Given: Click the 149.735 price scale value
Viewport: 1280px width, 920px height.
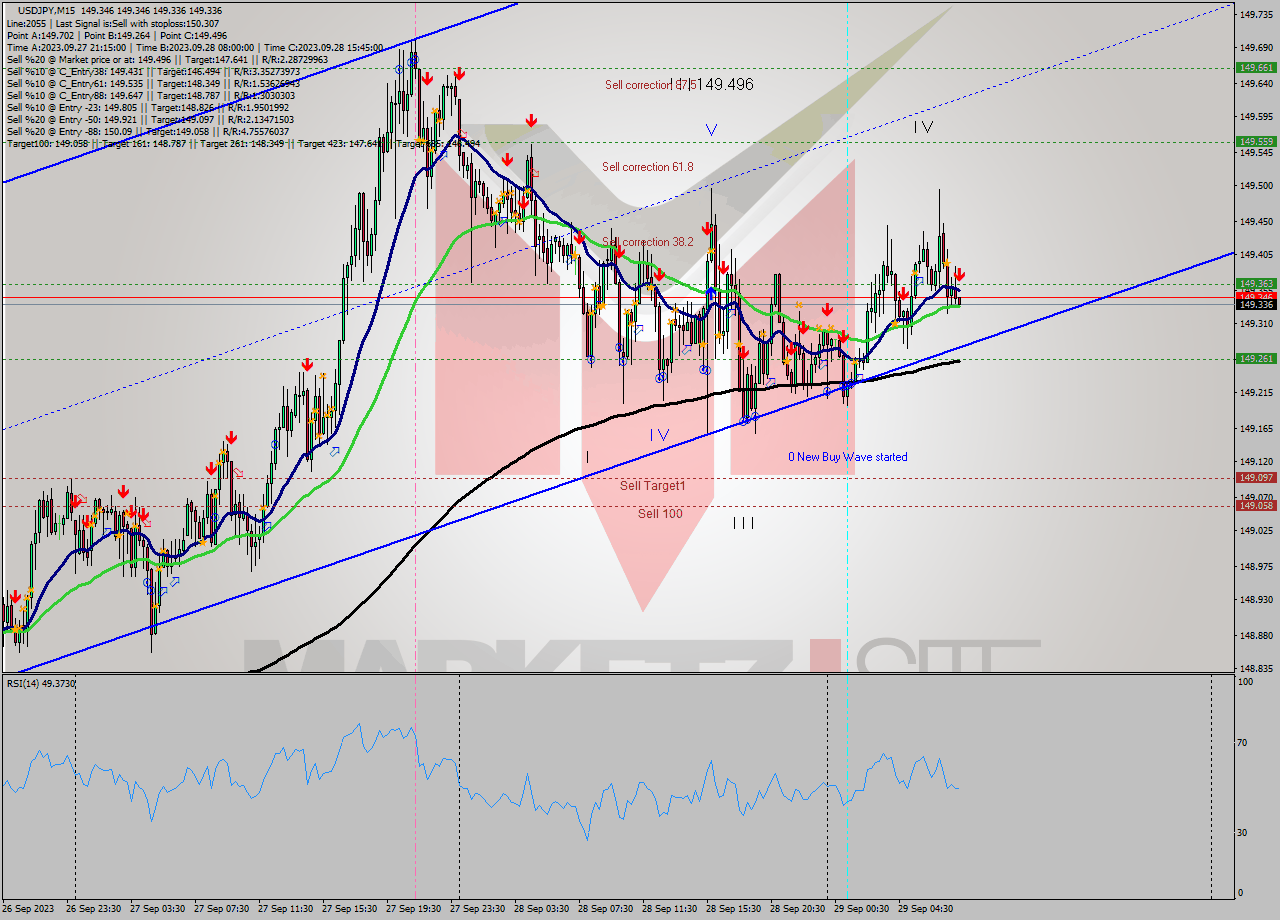Looking at the screenshot, I should [x=1256, y=14].
